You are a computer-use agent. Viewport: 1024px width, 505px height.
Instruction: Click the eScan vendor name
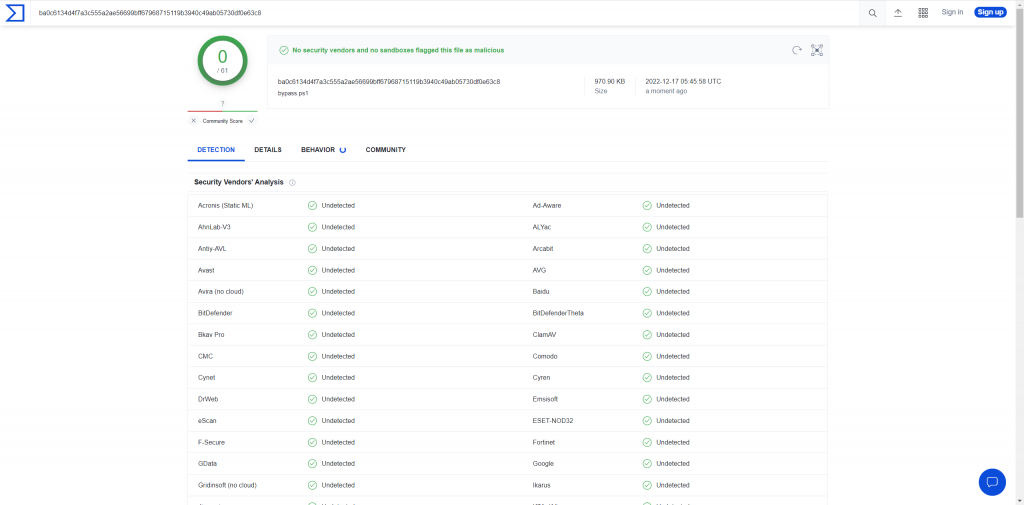(207, 421)
